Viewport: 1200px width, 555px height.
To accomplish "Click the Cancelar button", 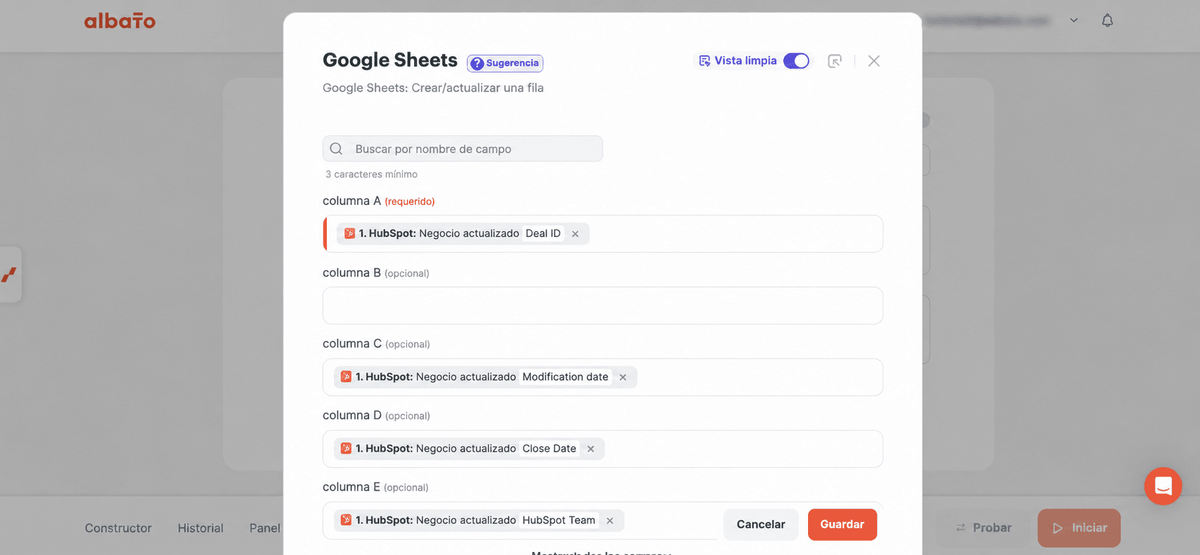I will pyautogui.click(x=761, y=524).
